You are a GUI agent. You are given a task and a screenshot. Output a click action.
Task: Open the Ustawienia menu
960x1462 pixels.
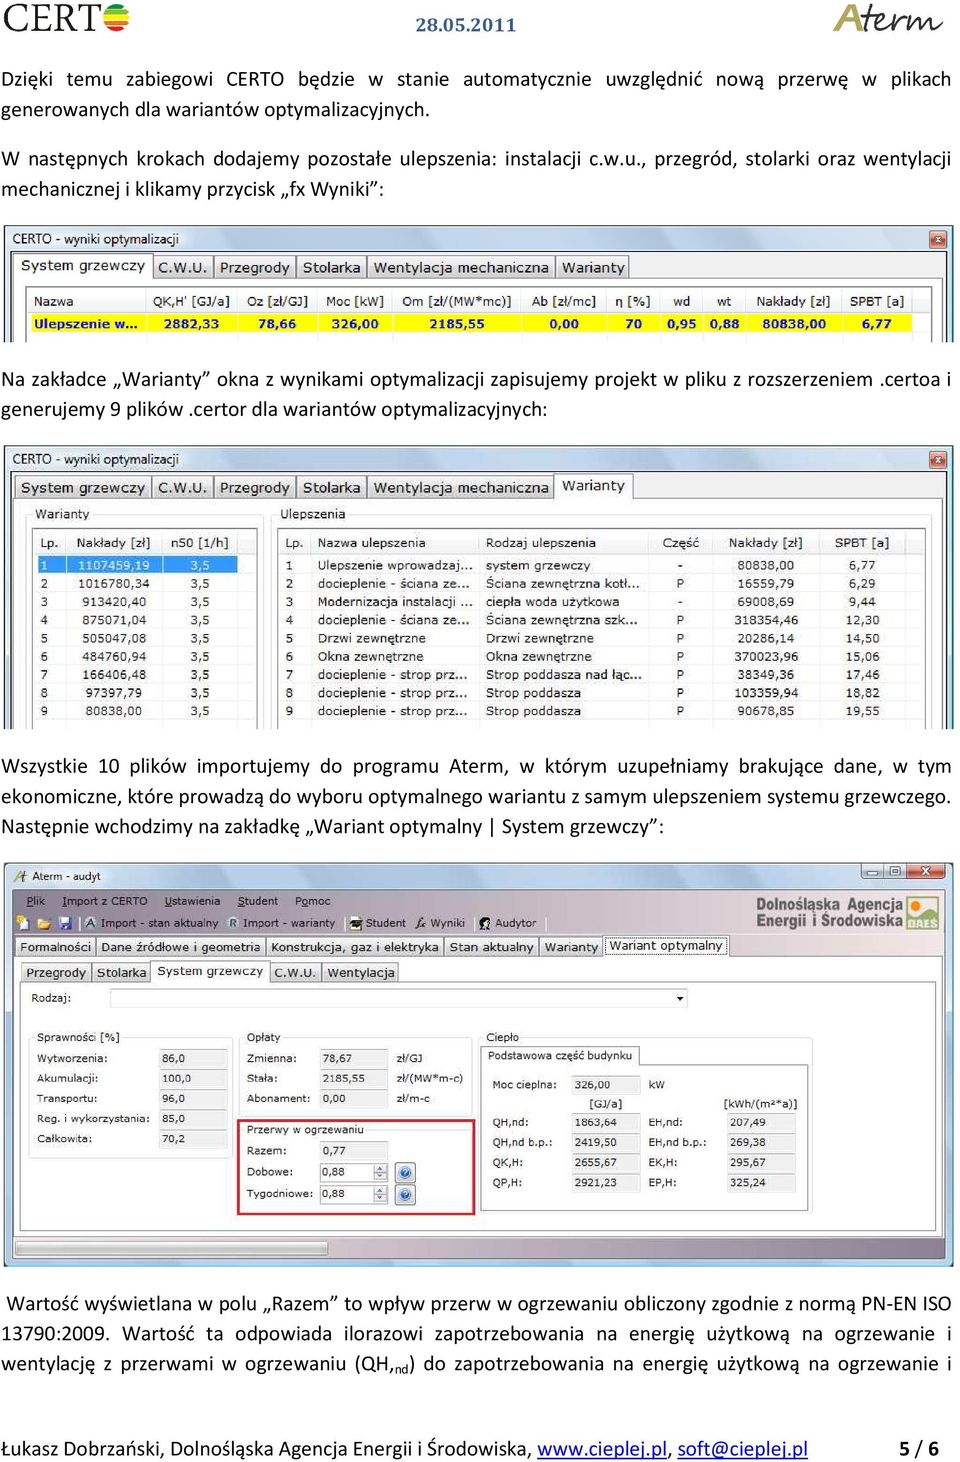(x=192, y=901)
